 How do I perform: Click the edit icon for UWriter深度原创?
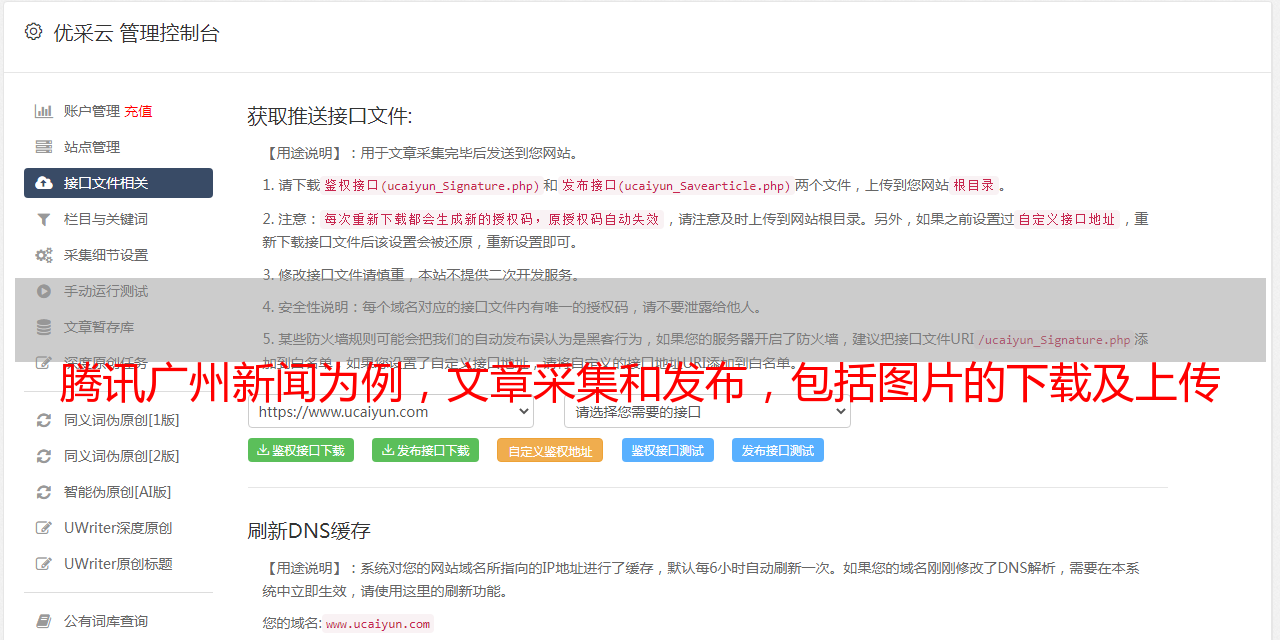point(44,528)
